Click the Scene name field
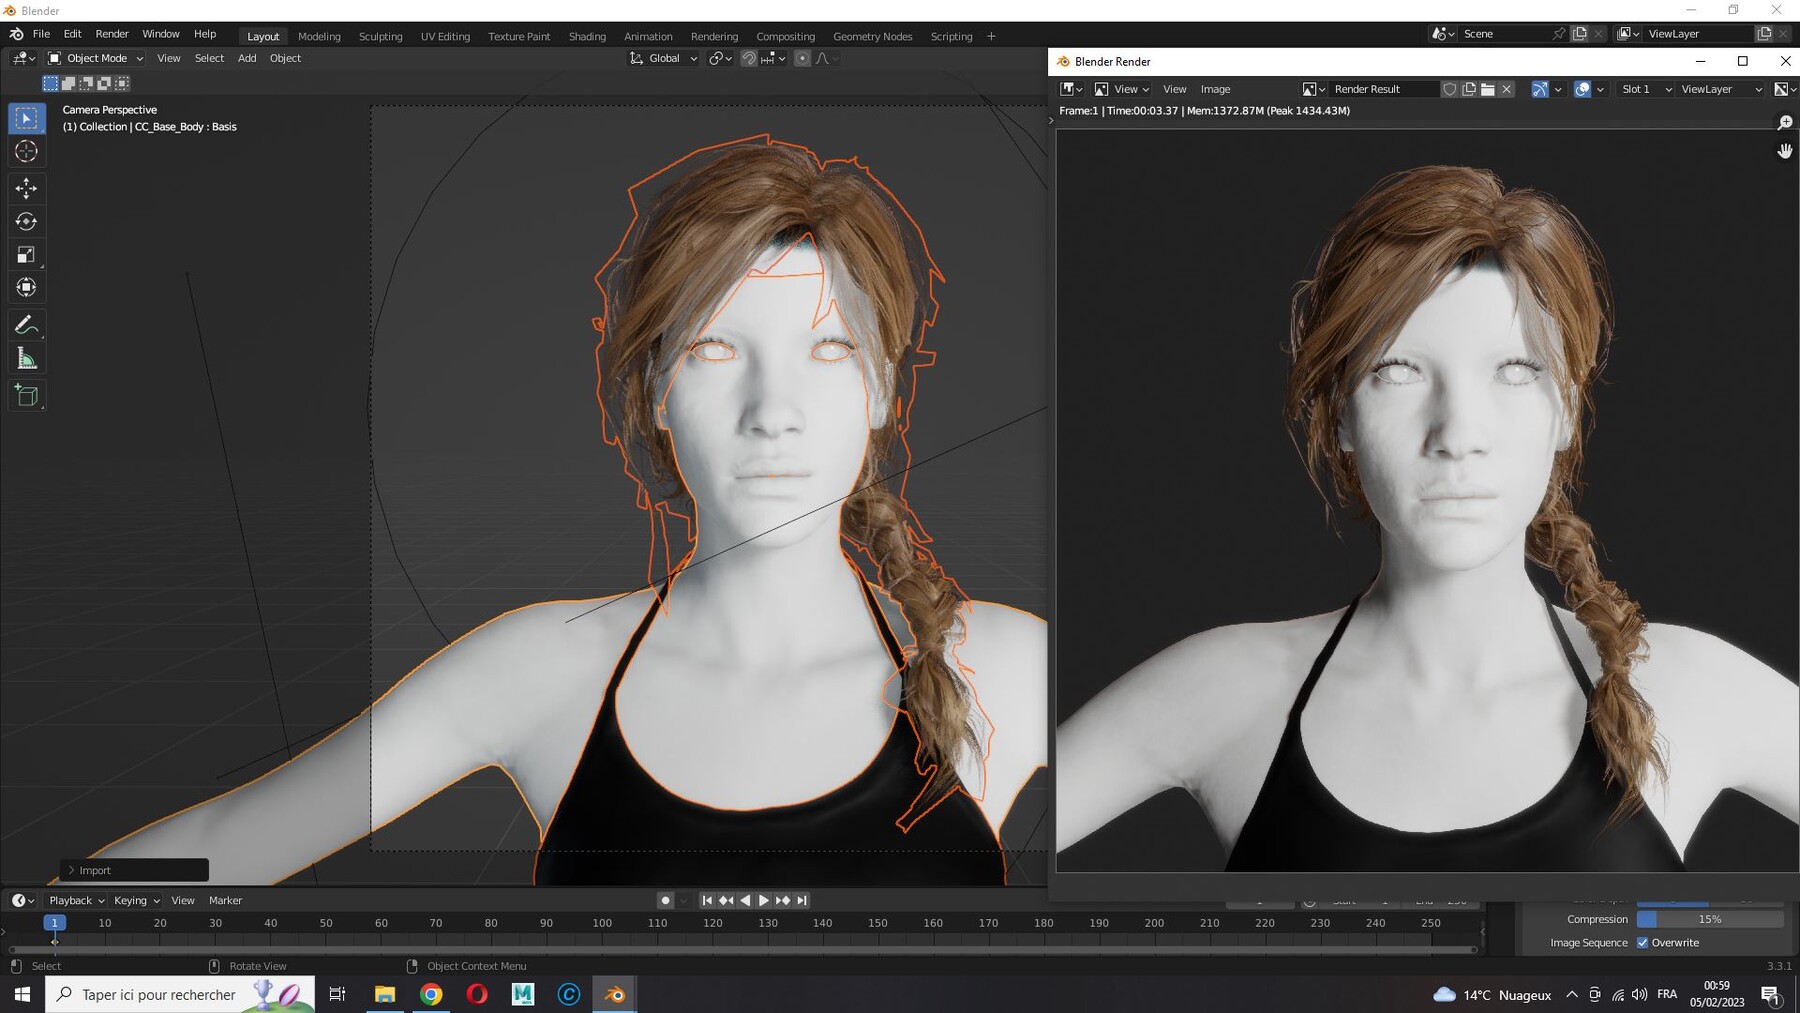 [1504, 34]
